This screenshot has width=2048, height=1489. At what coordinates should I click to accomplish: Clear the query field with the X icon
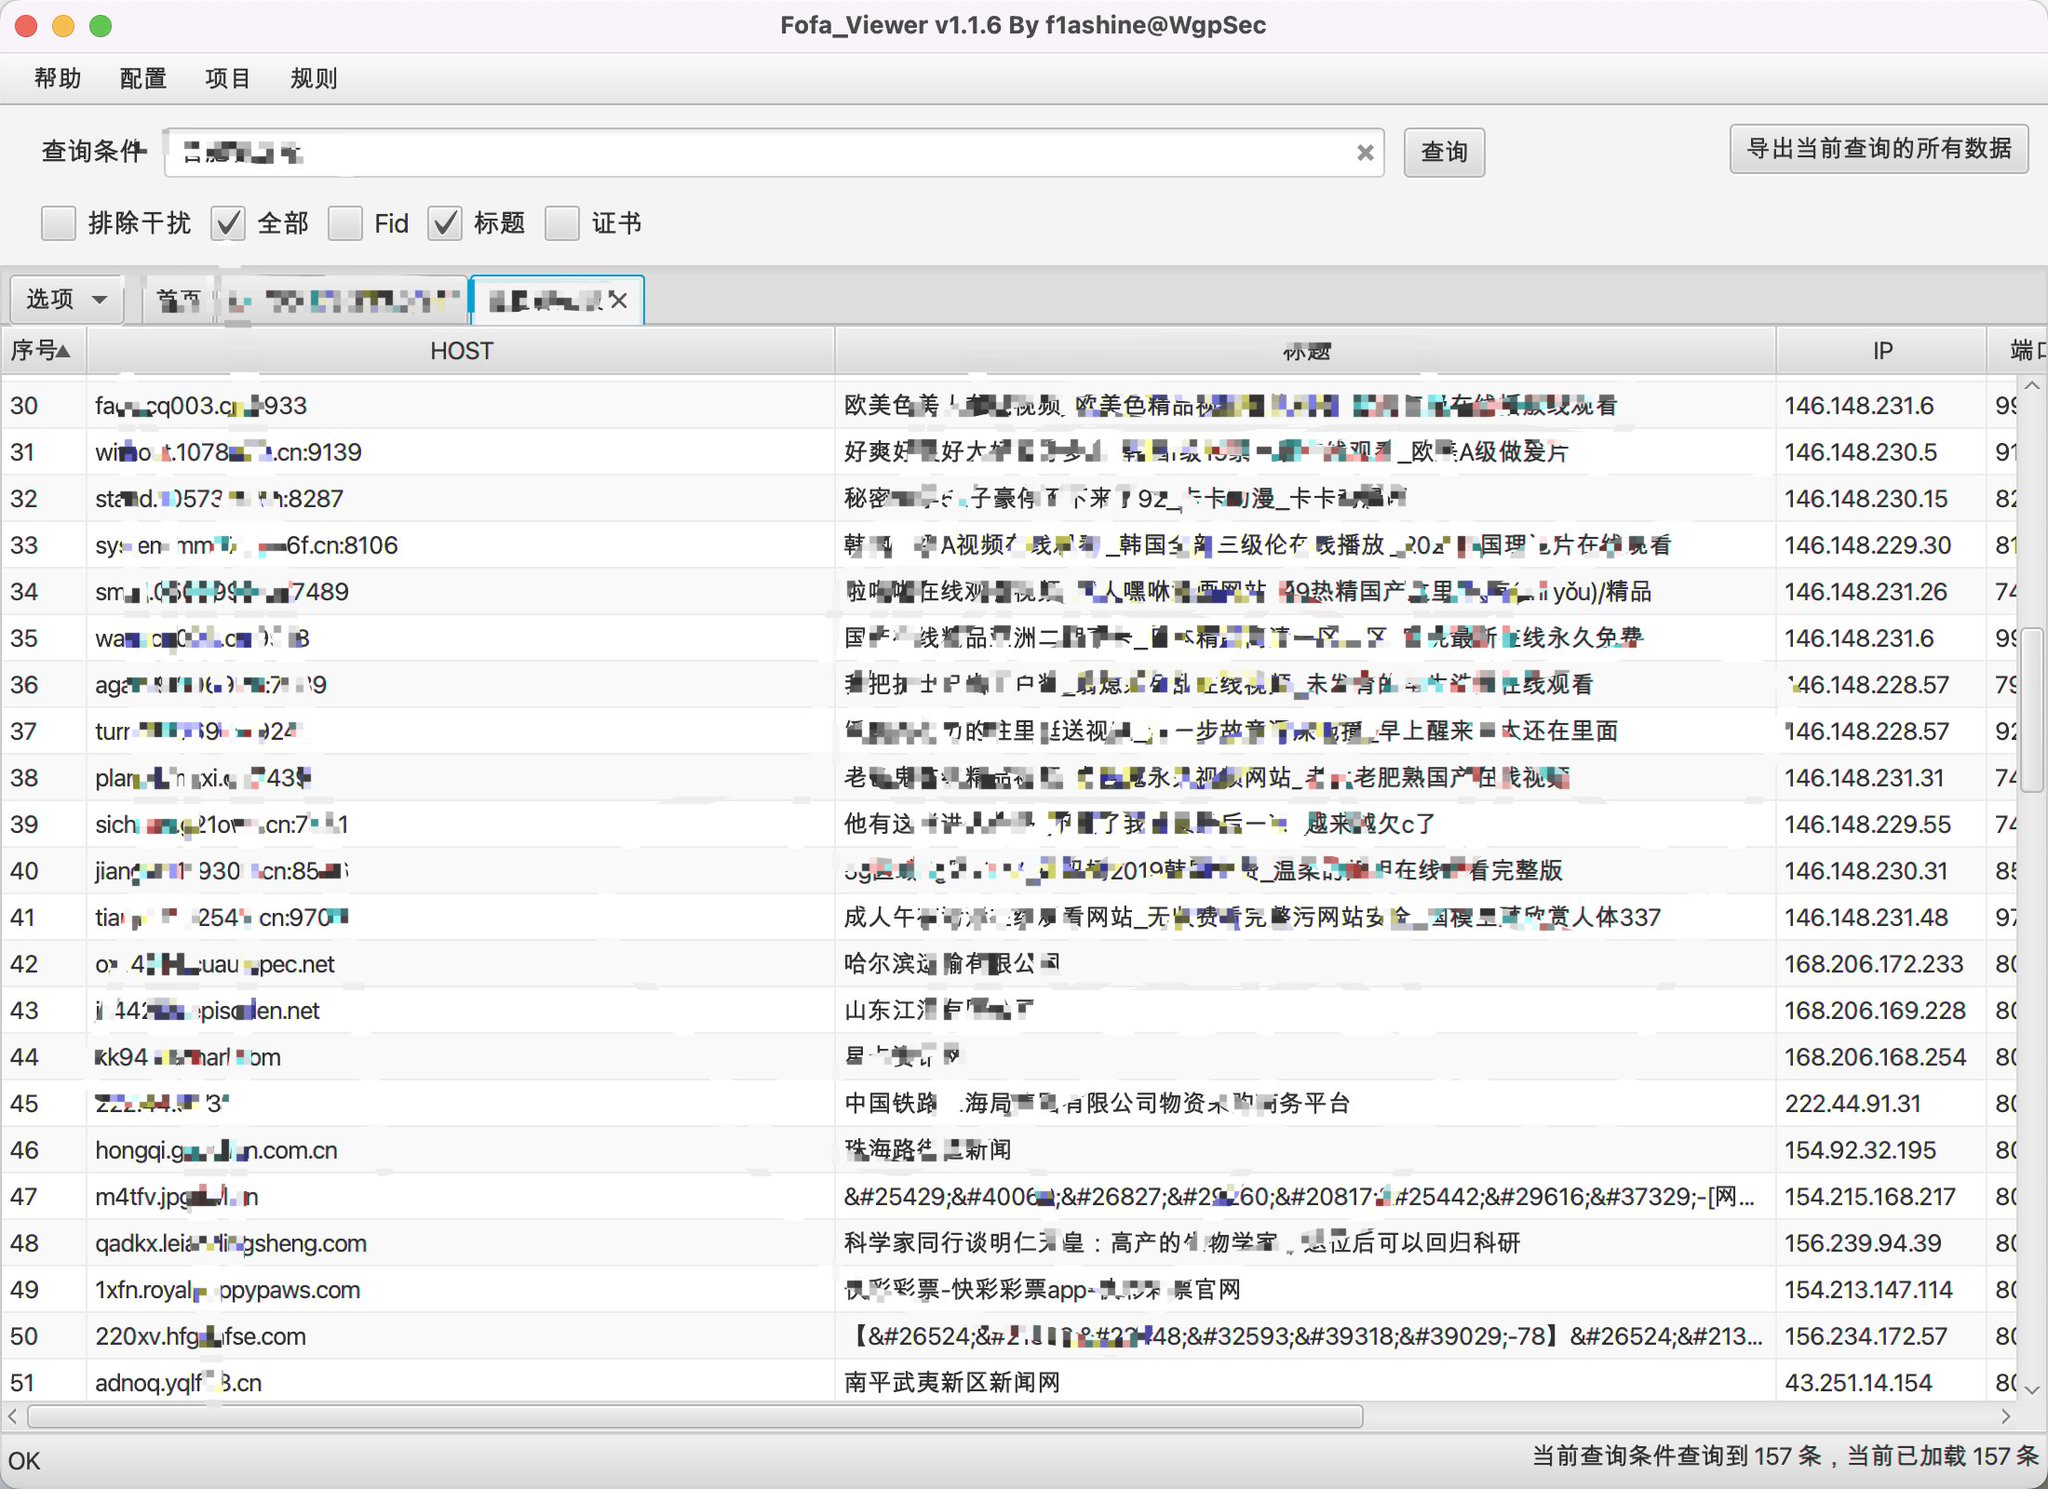1364,152
